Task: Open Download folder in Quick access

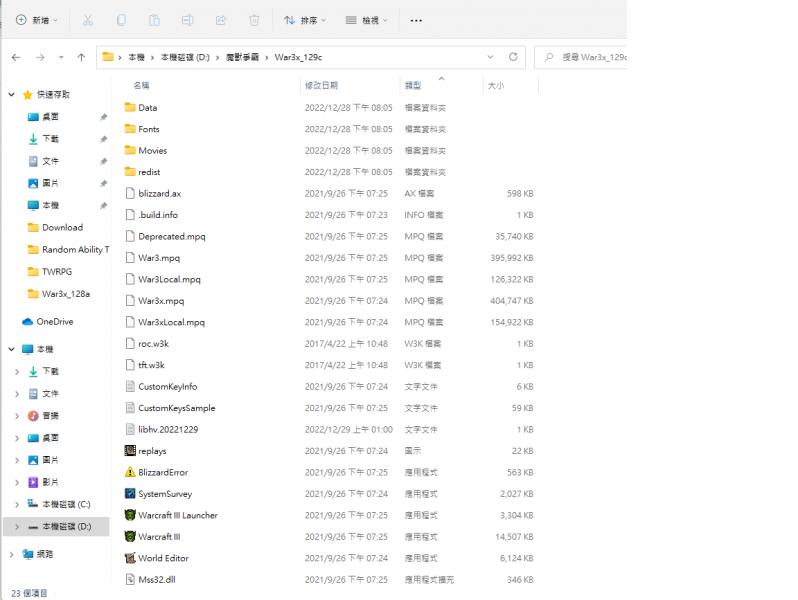Action: 62,227
